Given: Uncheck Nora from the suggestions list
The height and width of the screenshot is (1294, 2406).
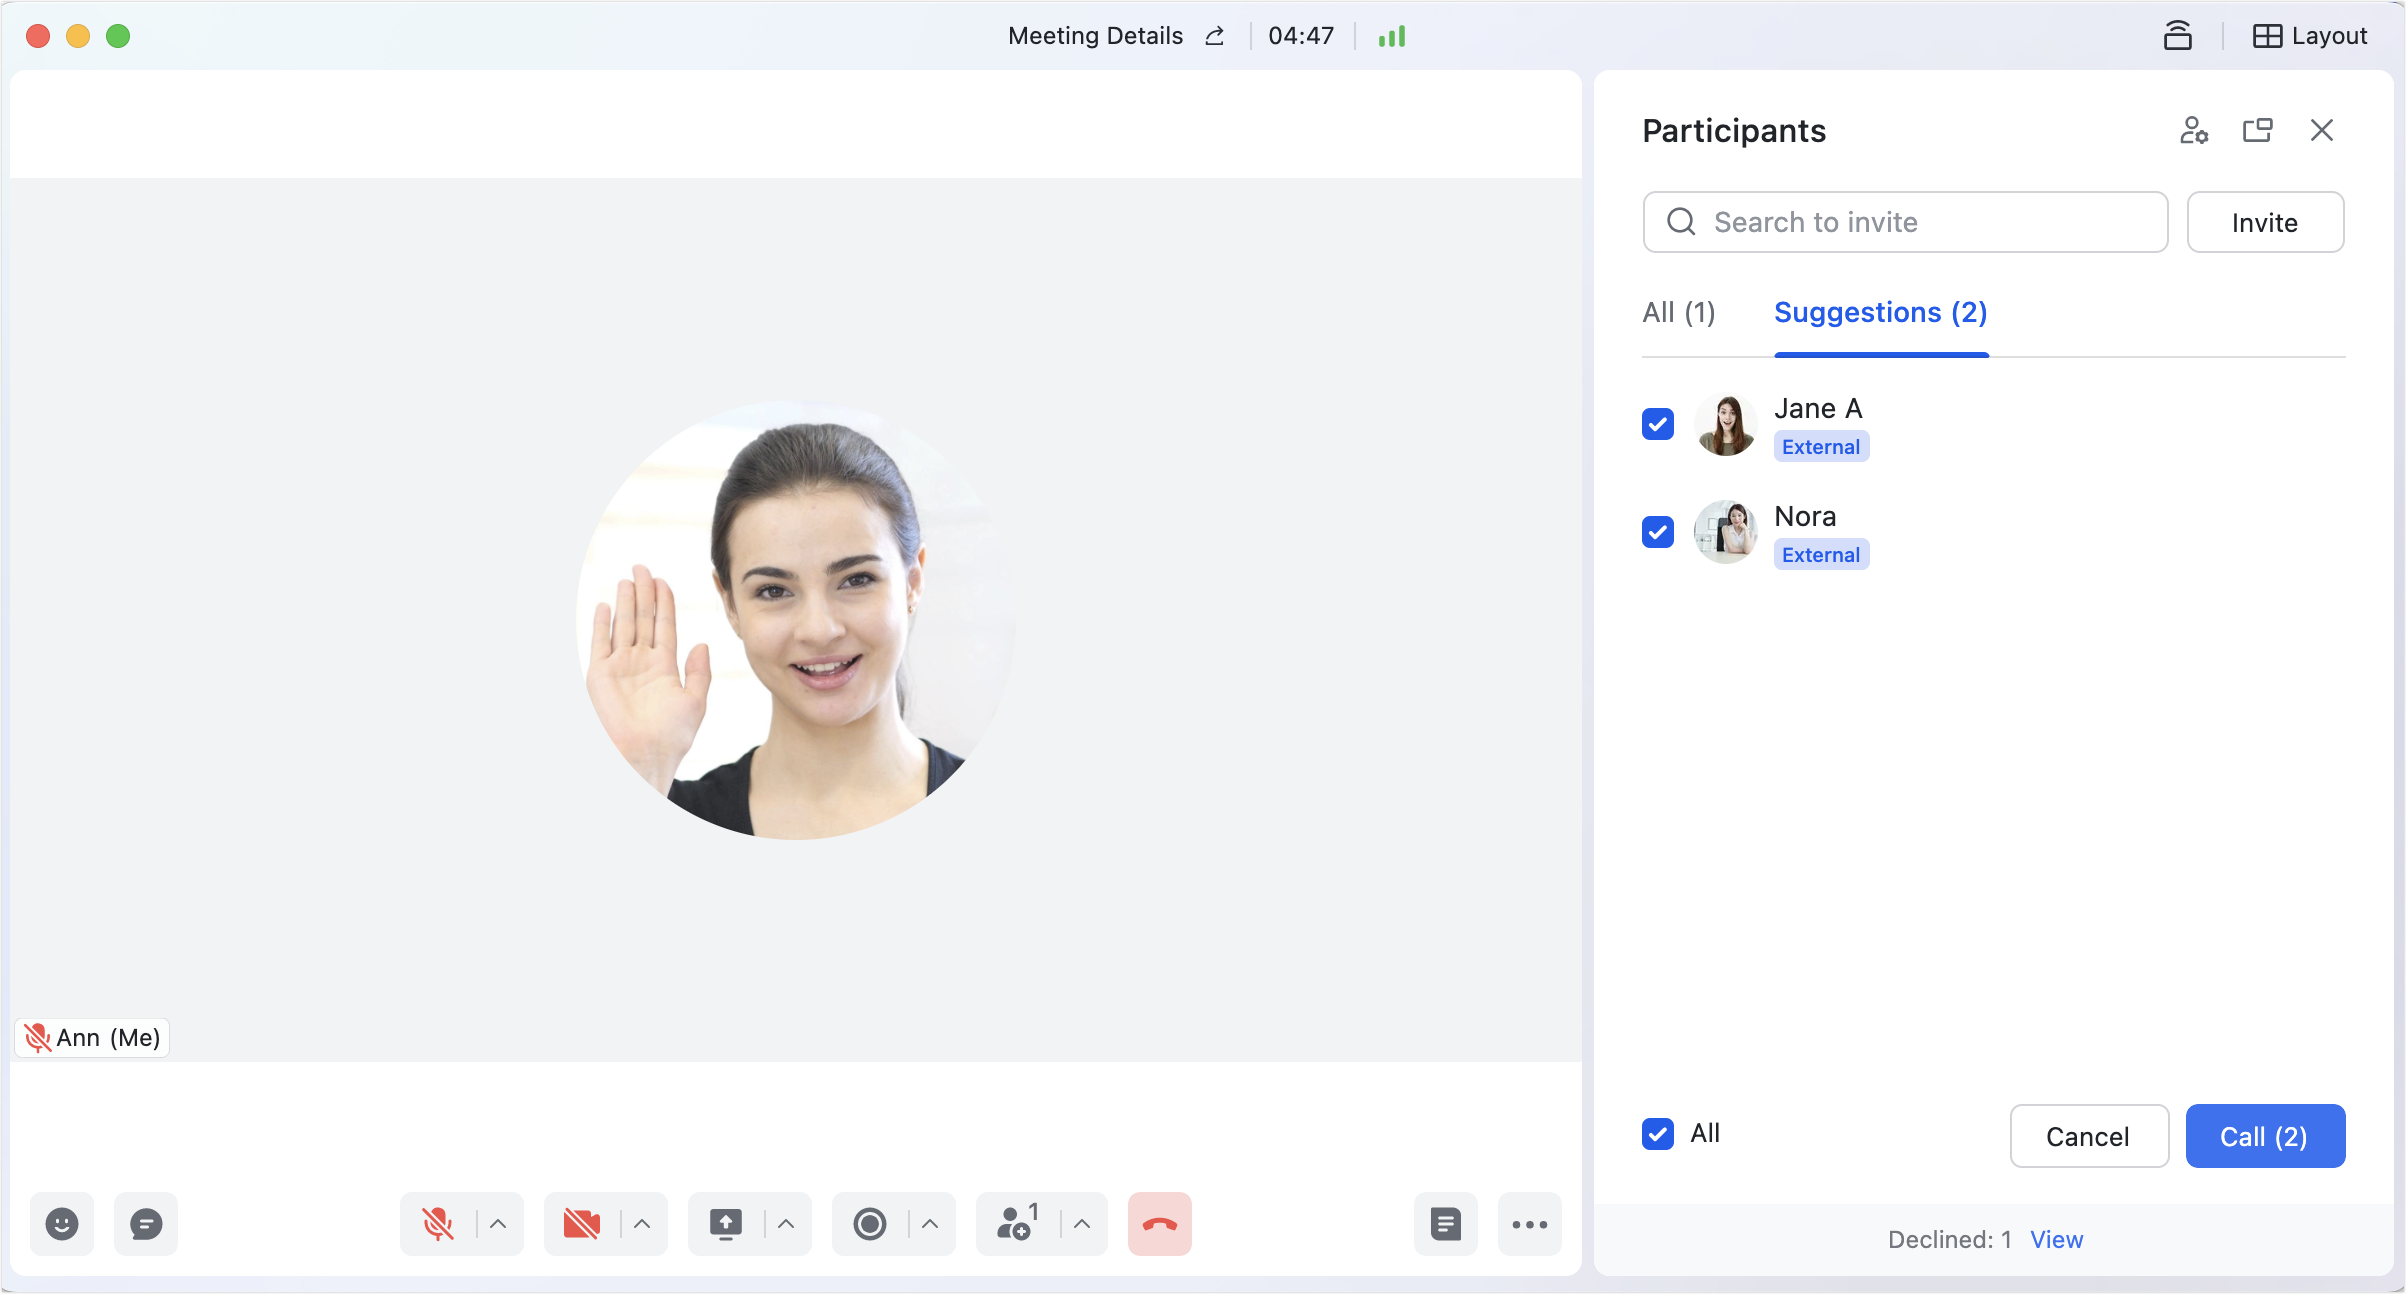Looking at the screenshot, I should (1657, 531).
